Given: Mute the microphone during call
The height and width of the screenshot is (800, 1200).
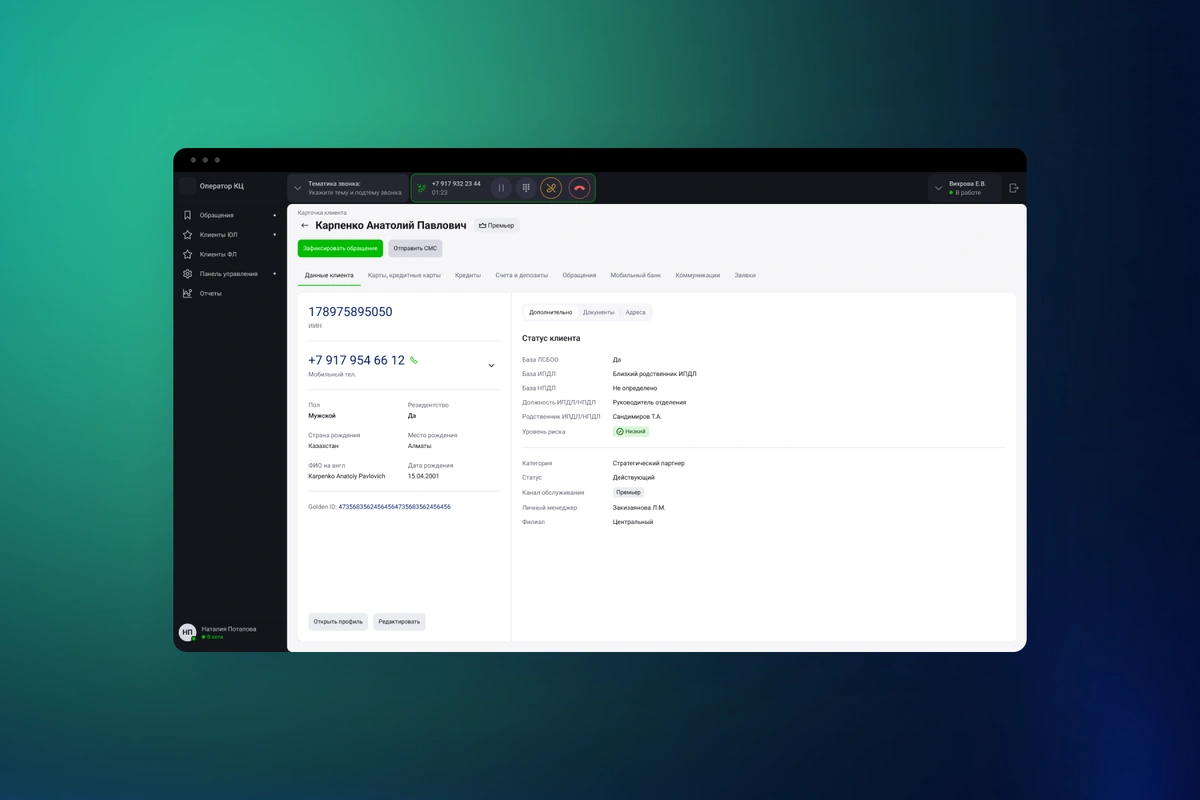Looking at the screenshot, I should click(551, 188).
